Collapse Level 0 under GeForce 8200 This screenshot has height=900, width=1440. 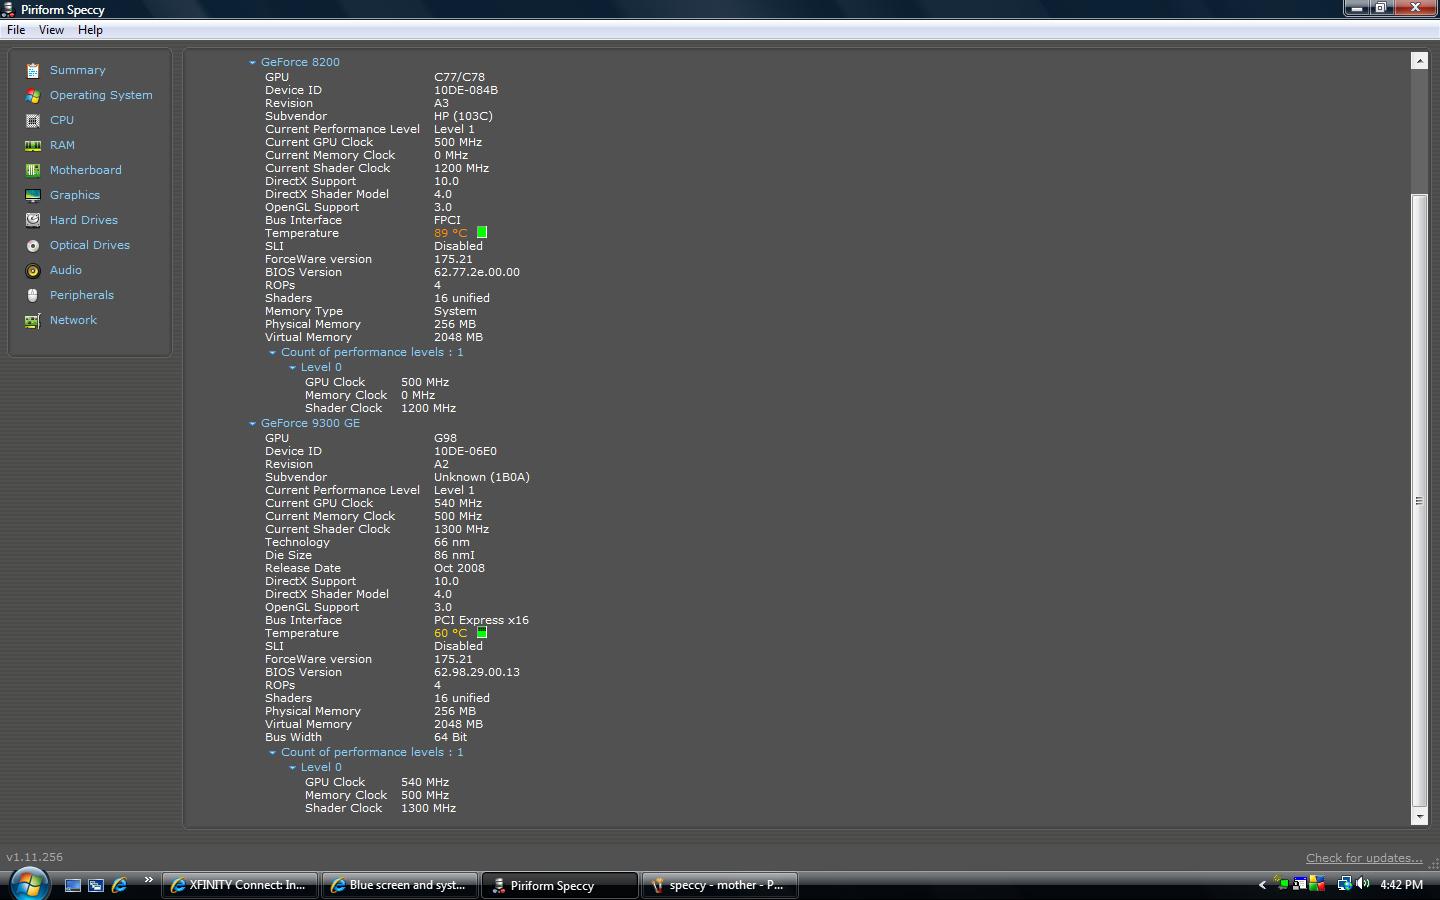[293, 367]
